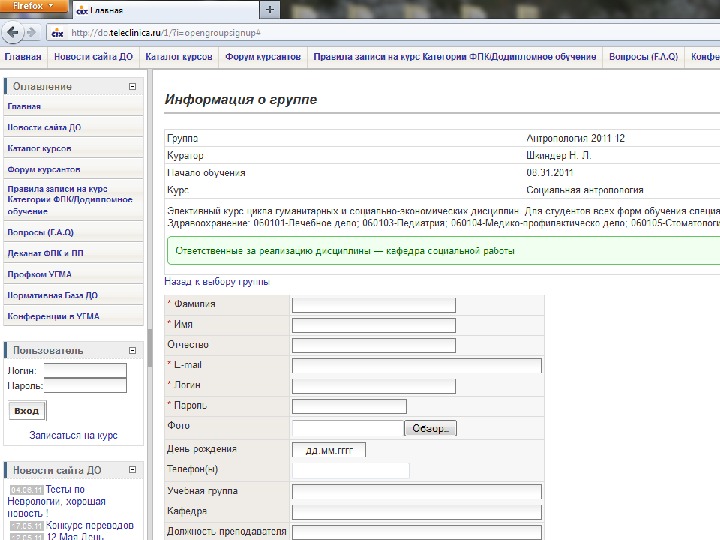Open Вопросы (F.A.Q) in top menu
This screenshot has height=540, width=720.
click(643, 57)
